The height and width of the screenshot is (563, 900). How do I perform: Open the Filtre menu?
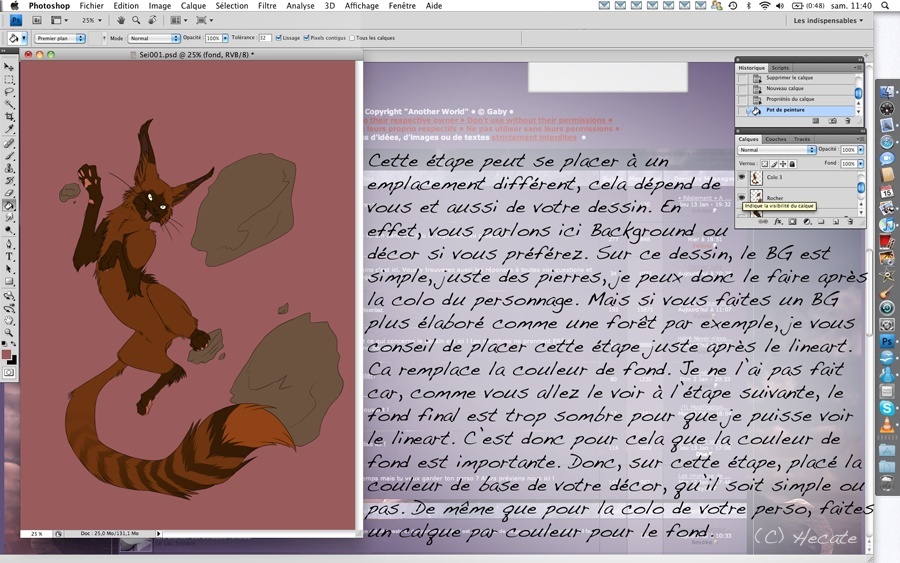pyautogui.click(x=267, y=6)
